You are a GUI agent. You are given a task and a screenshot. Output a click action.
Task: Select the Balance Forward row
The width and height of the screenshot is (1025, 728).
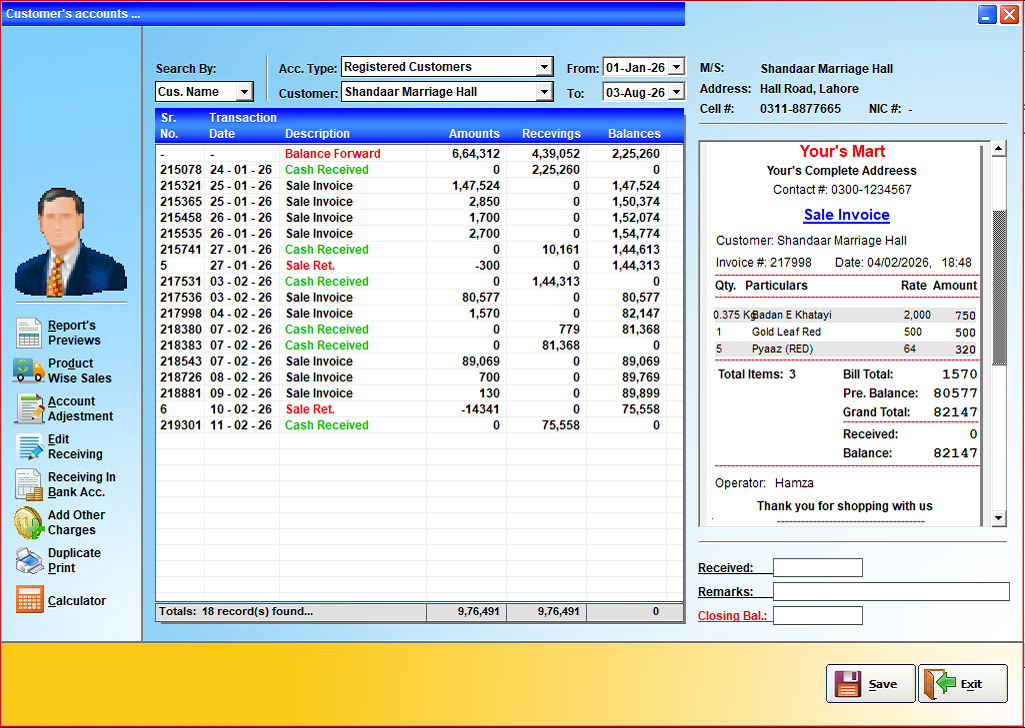419,154
